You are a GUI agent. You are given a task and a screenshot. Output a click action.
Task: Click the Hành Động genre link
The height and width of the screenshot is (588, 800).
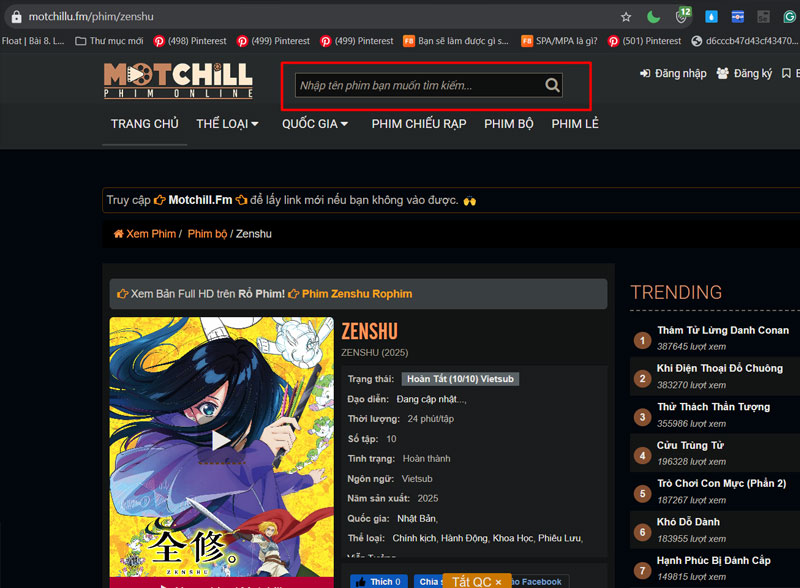tap(464, 538)
